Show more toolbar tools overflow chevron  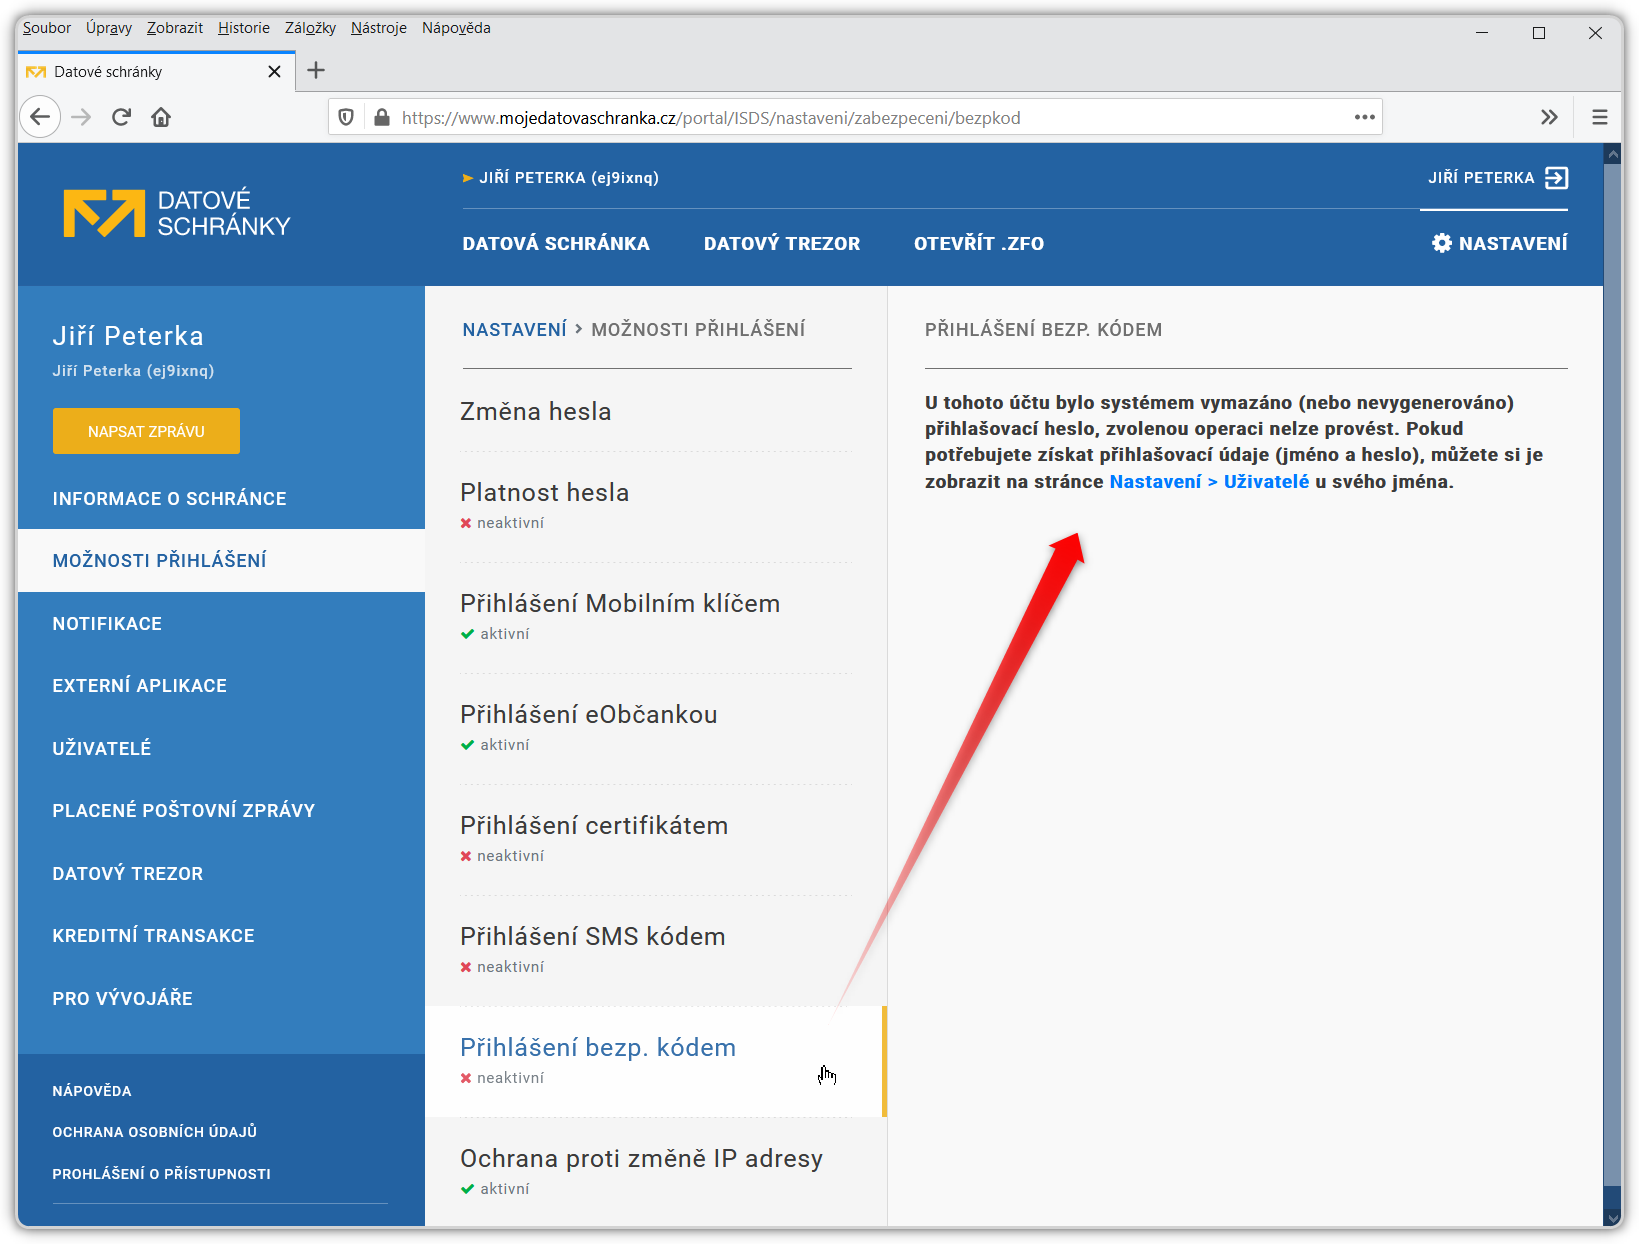[x=1549, y=117]
